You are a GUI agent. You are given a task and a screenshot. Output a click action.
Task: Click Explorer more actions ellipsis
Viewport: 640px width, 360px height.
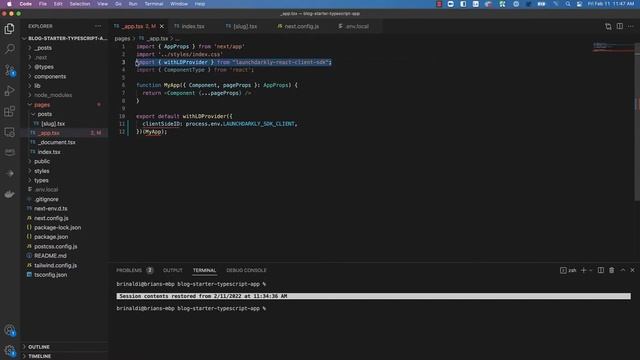[98, 26]
